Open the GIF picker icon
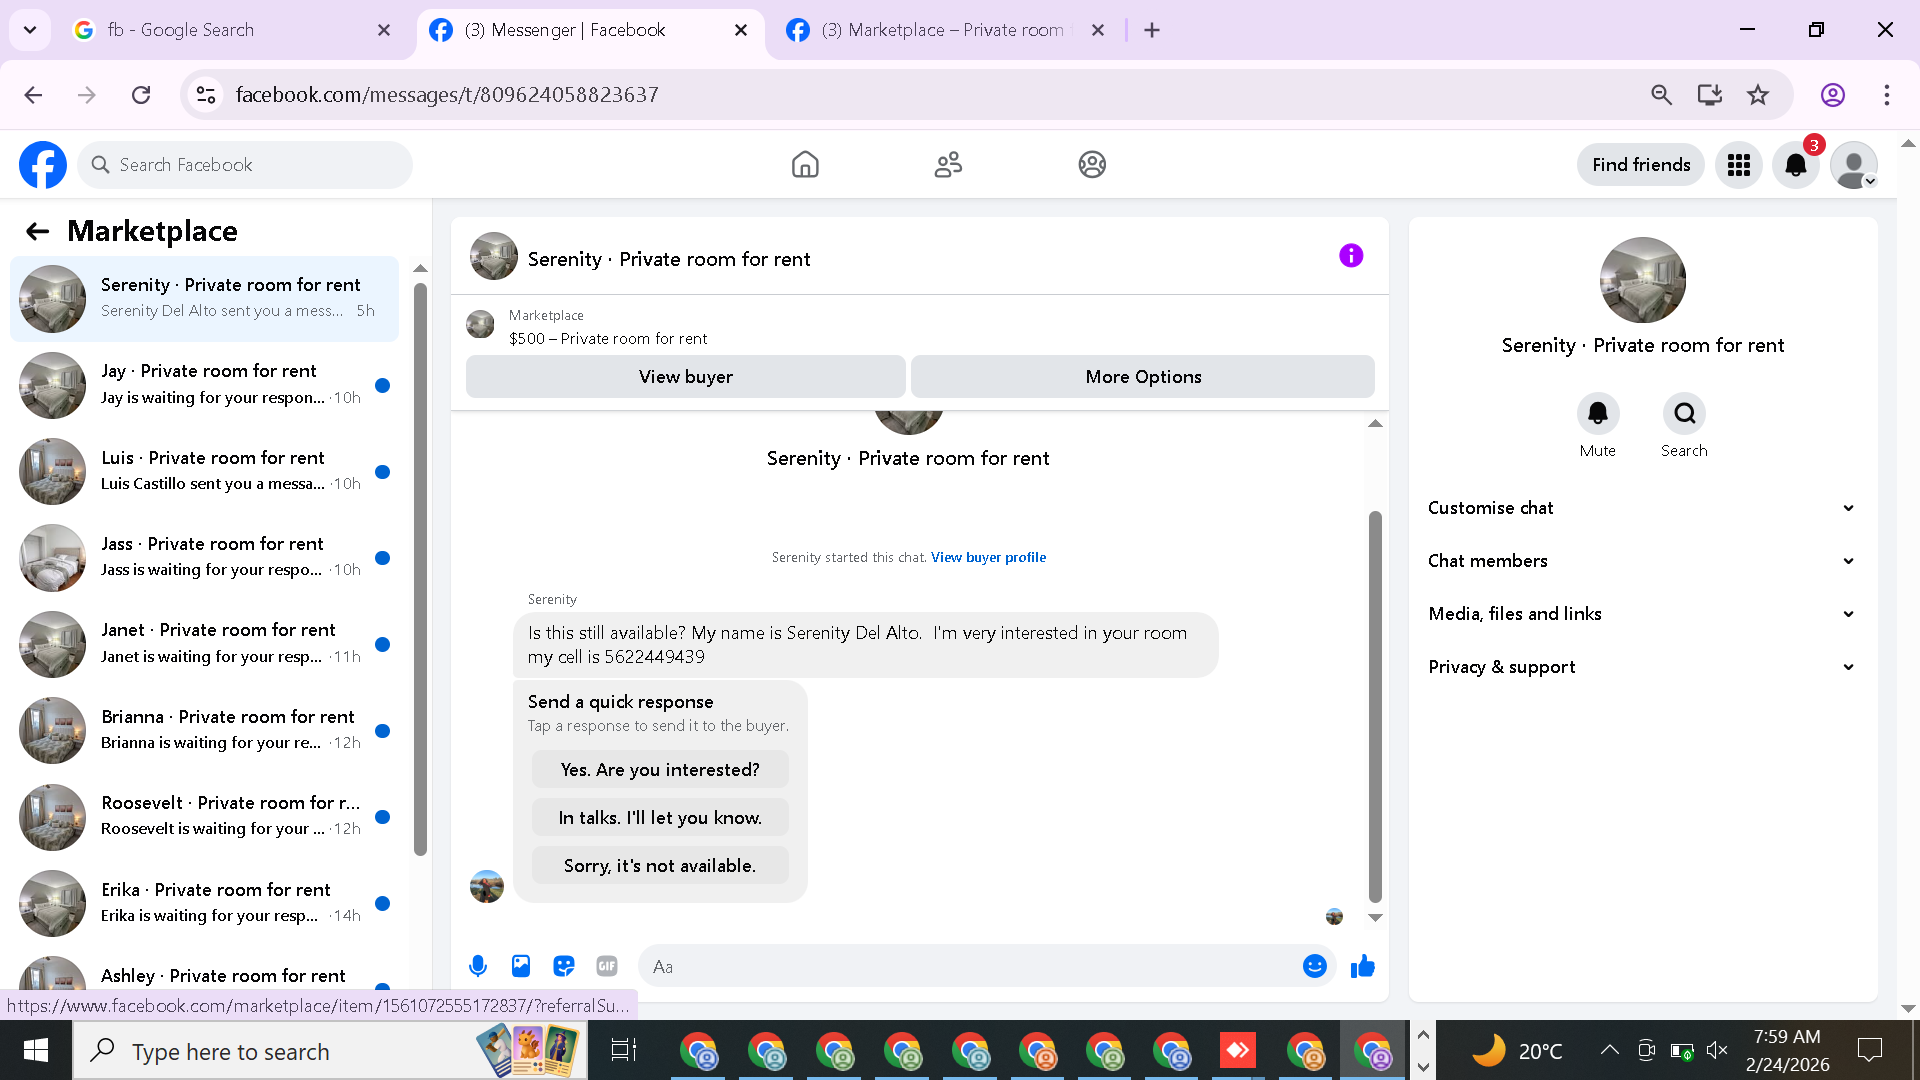The width and height of the screenshot is (1920, 1080). (x=607, y=966)
